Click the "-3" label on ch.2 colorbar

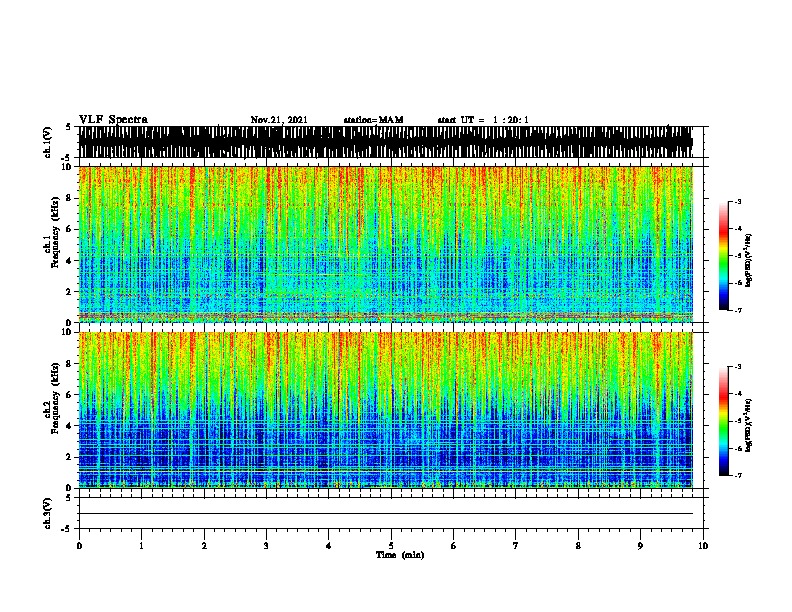tap(737, 367)
